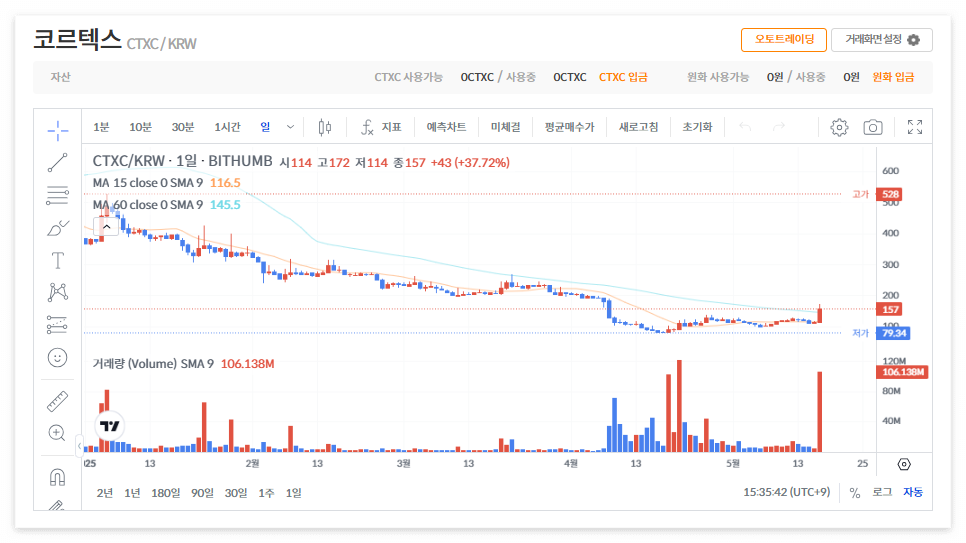Click the 고가 high price label 528

click(890, 194)
